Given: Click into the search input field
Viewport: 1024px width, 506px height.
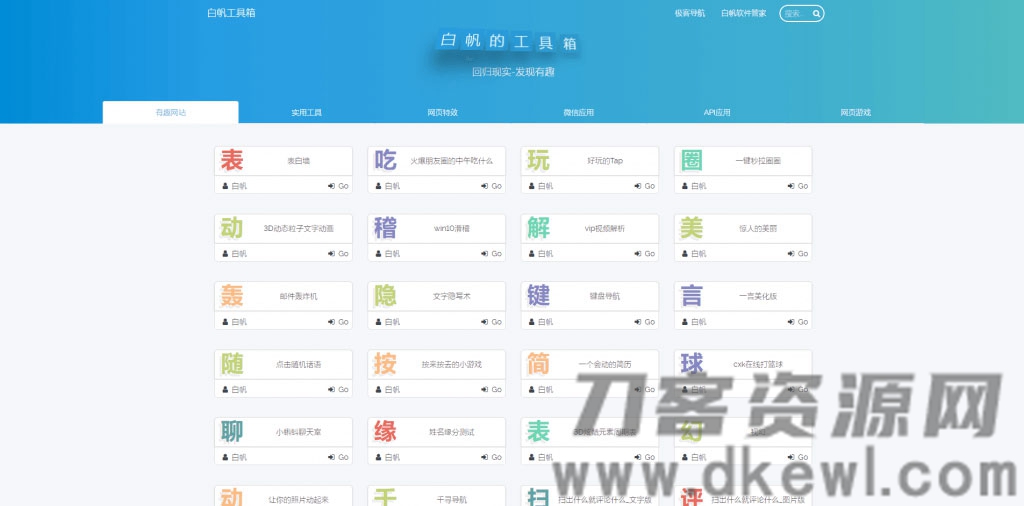Looking at the screenshot, I should coord(794,14).
